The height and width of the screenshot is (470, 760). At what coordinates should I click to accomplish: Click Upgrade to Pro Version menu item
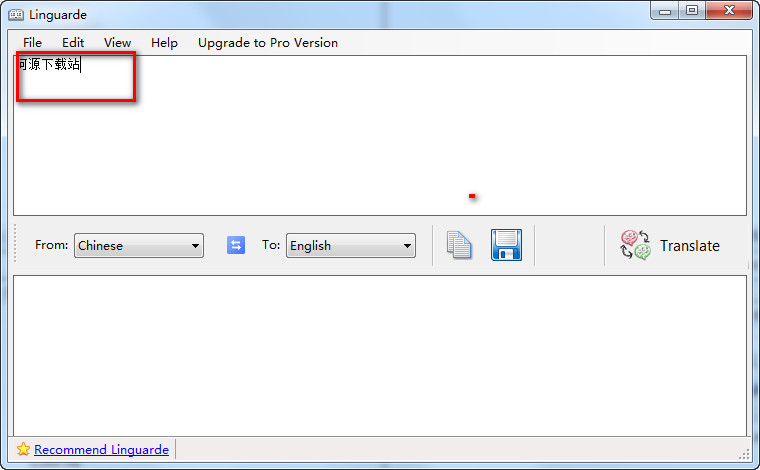click(268, 43)
